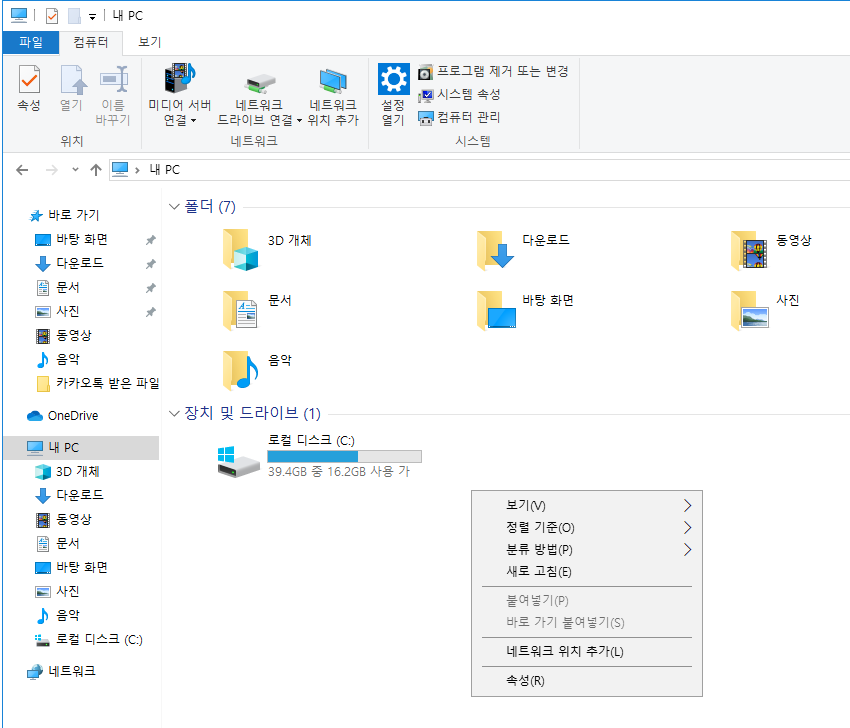Click 로컬 디스크 (C:) in navigation tree
The height and width of the screenshot is (728, 850).
tap(99, 640)
